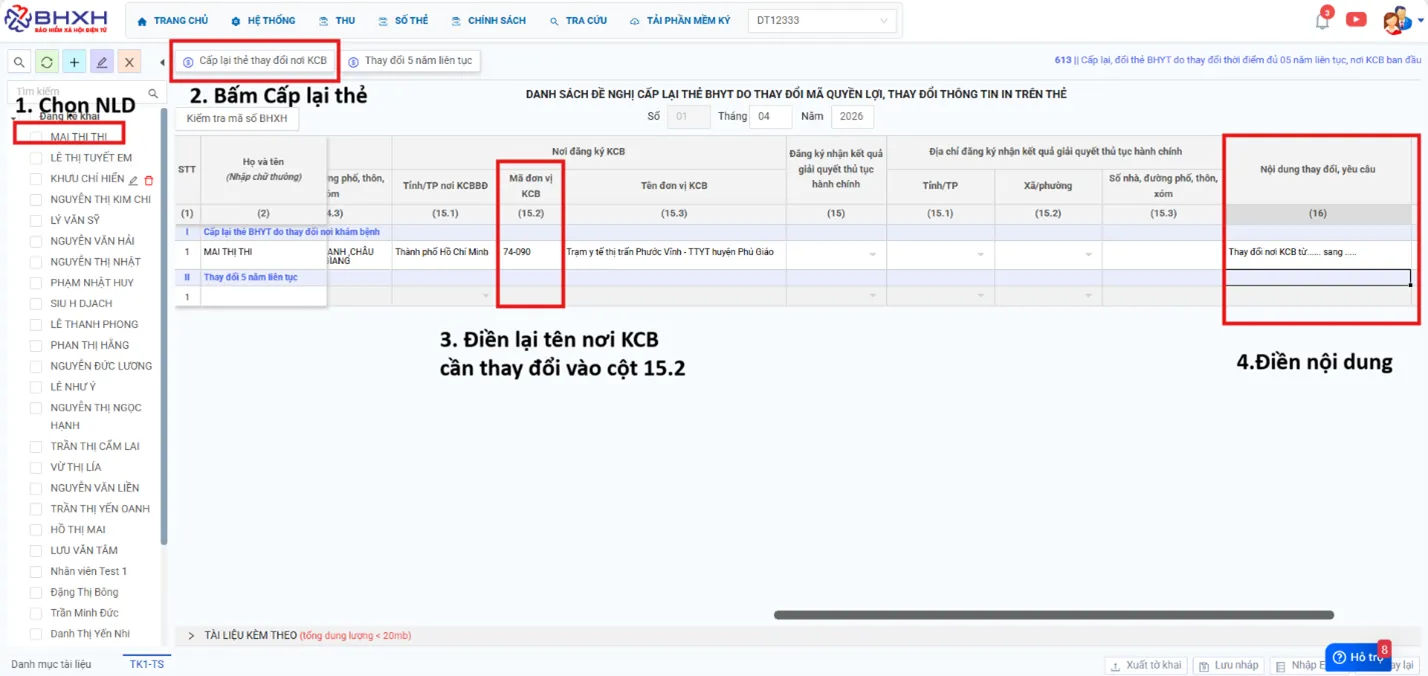The image size is (1428, 676).
Task: Check the box for LÊ THỊ TUYẾT EM
Action: [x=36, y=158]
